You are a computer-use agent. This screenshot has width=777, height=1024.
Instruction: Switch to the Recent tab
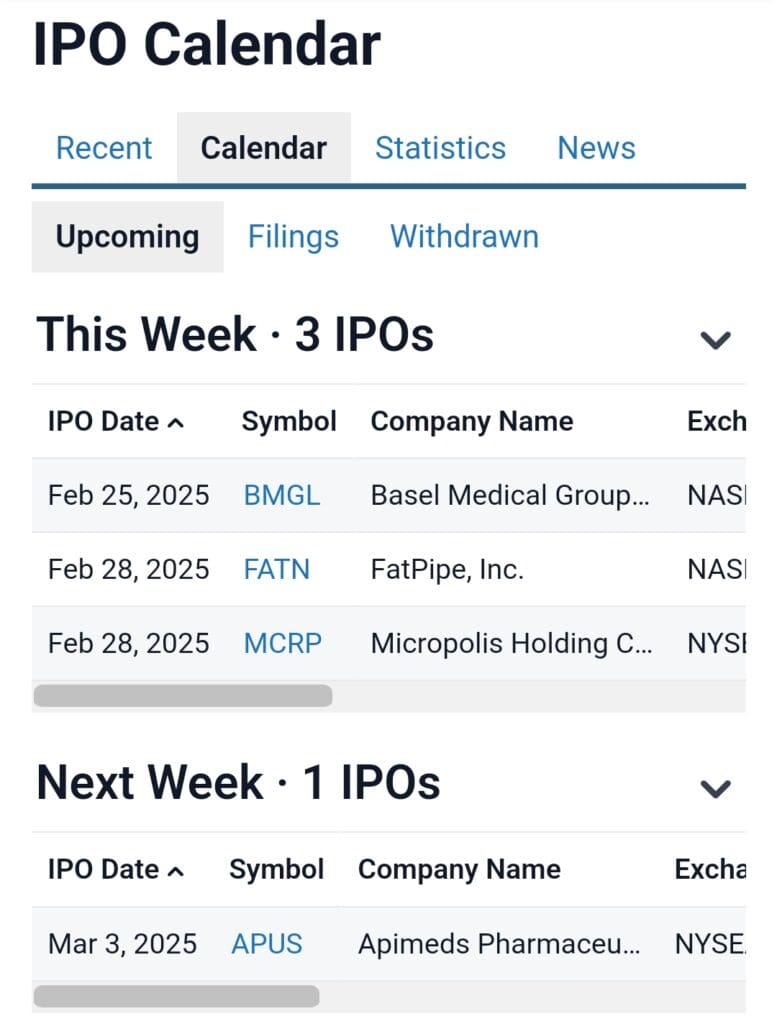(x=104, y=148)
